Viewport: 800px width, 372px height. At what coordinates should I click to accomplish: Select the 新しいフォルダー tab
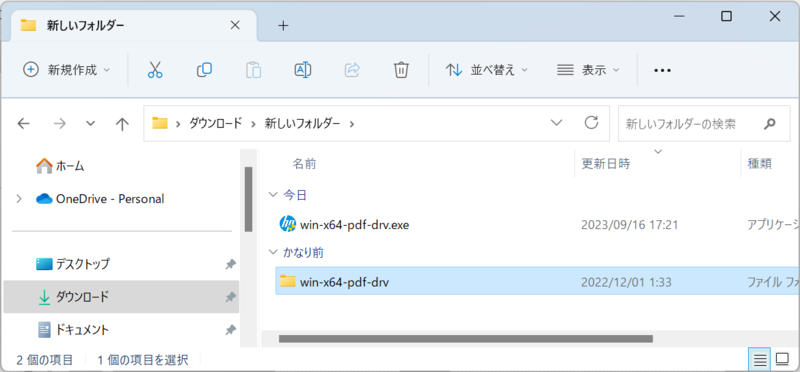134,25
